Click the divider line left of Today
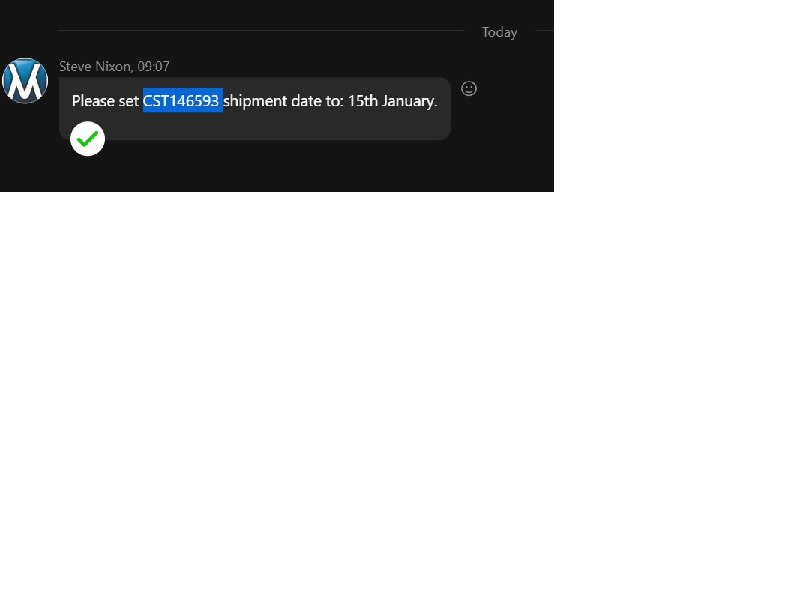 click(x=262, y=30)
